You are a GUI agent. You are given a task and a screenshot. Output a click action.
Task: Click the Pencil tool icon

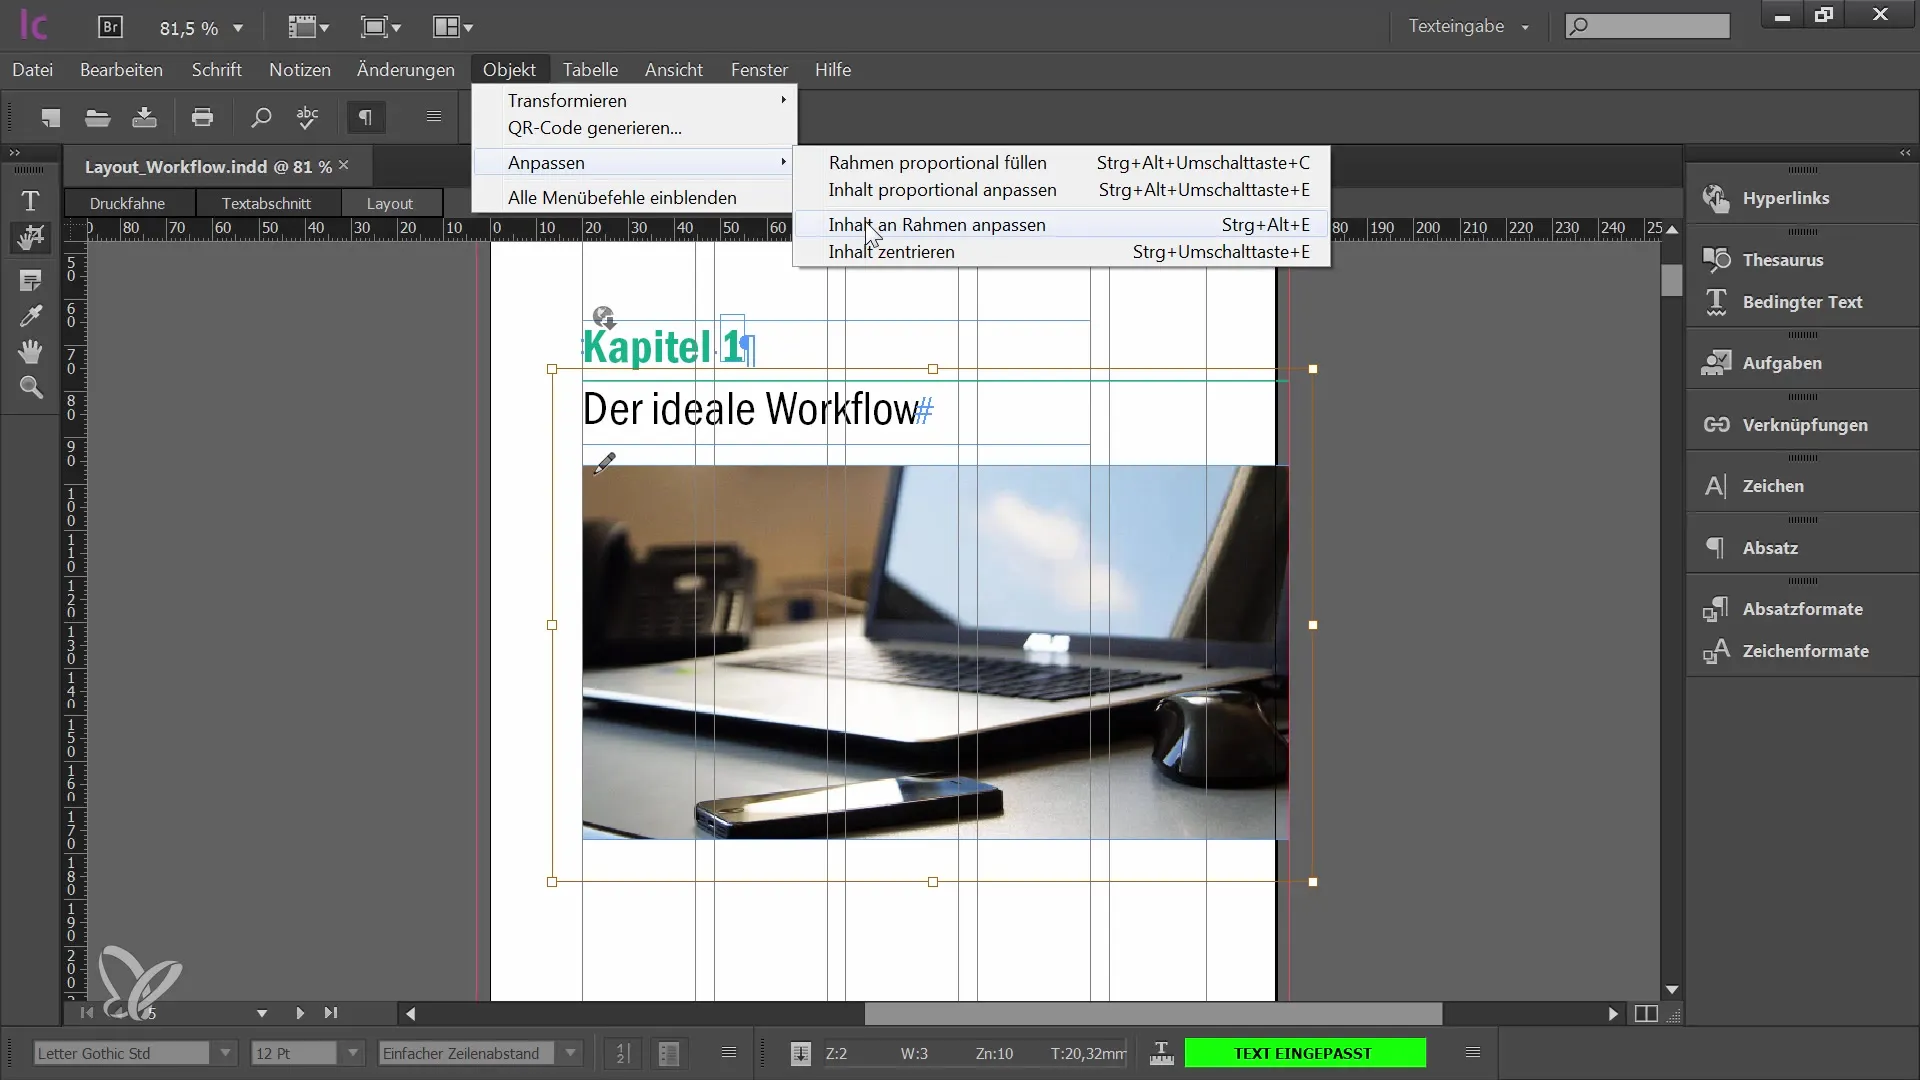[605, 462]
